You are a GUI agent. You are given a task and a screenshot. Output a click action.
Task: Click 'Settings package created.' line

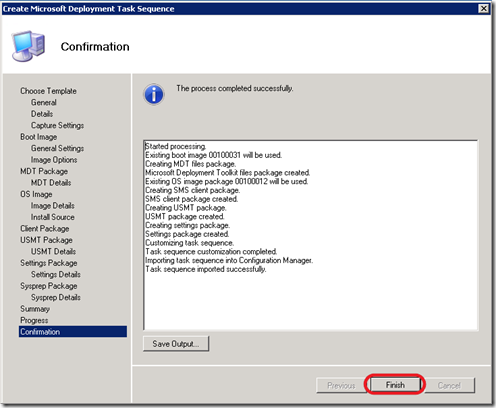[187, 234]
